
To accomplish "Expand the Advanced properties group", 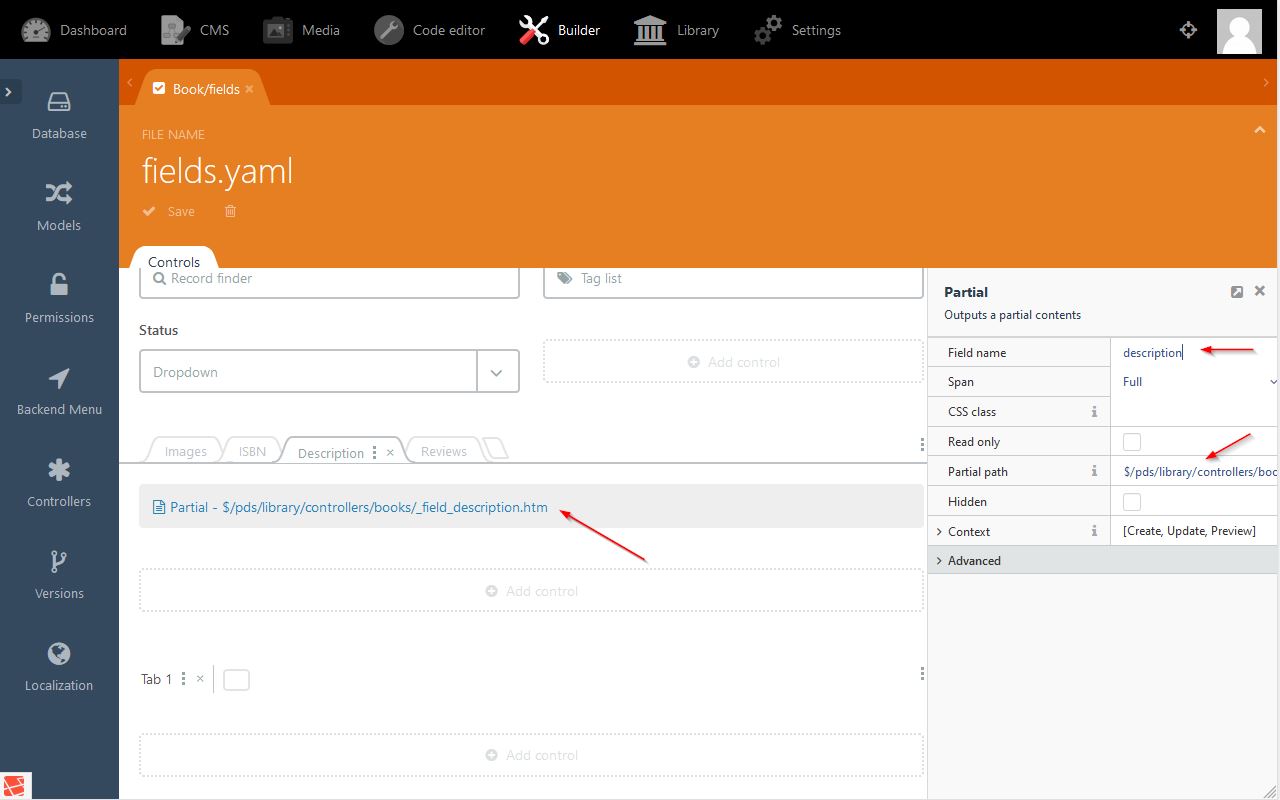I will coord(973,561).
